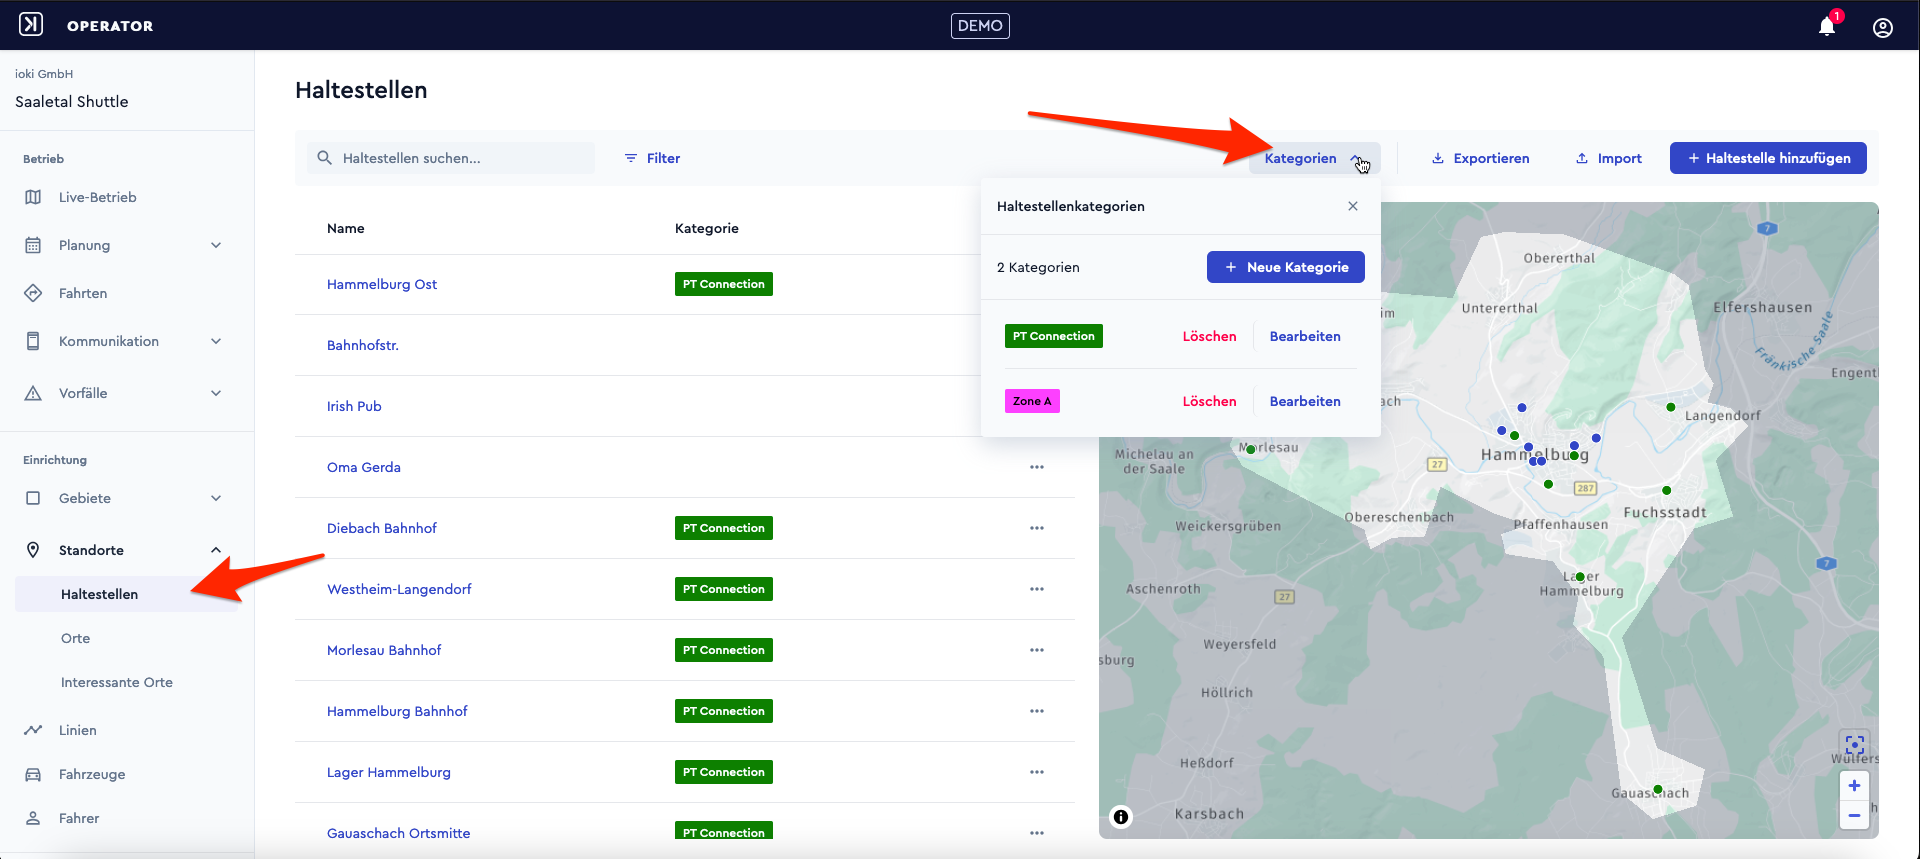Open more options for Diebach Bahnhof

(1037, 528)
